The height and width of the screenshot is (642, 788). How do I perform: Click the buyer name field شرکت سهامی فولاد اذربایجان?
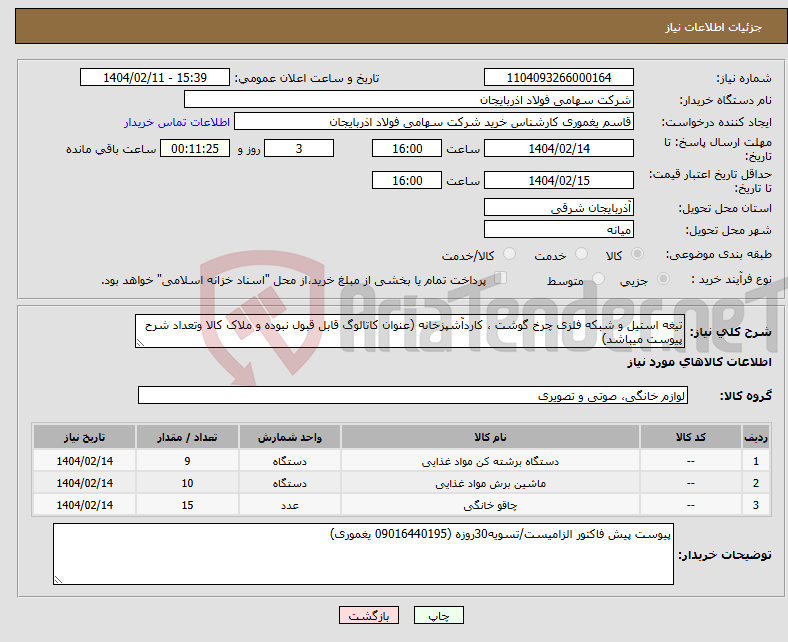[409, 100]
